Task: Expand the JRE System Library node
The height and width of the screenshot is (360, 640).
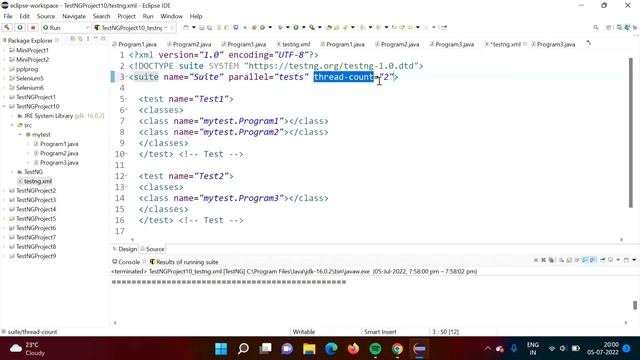Action: click(12, 116)
